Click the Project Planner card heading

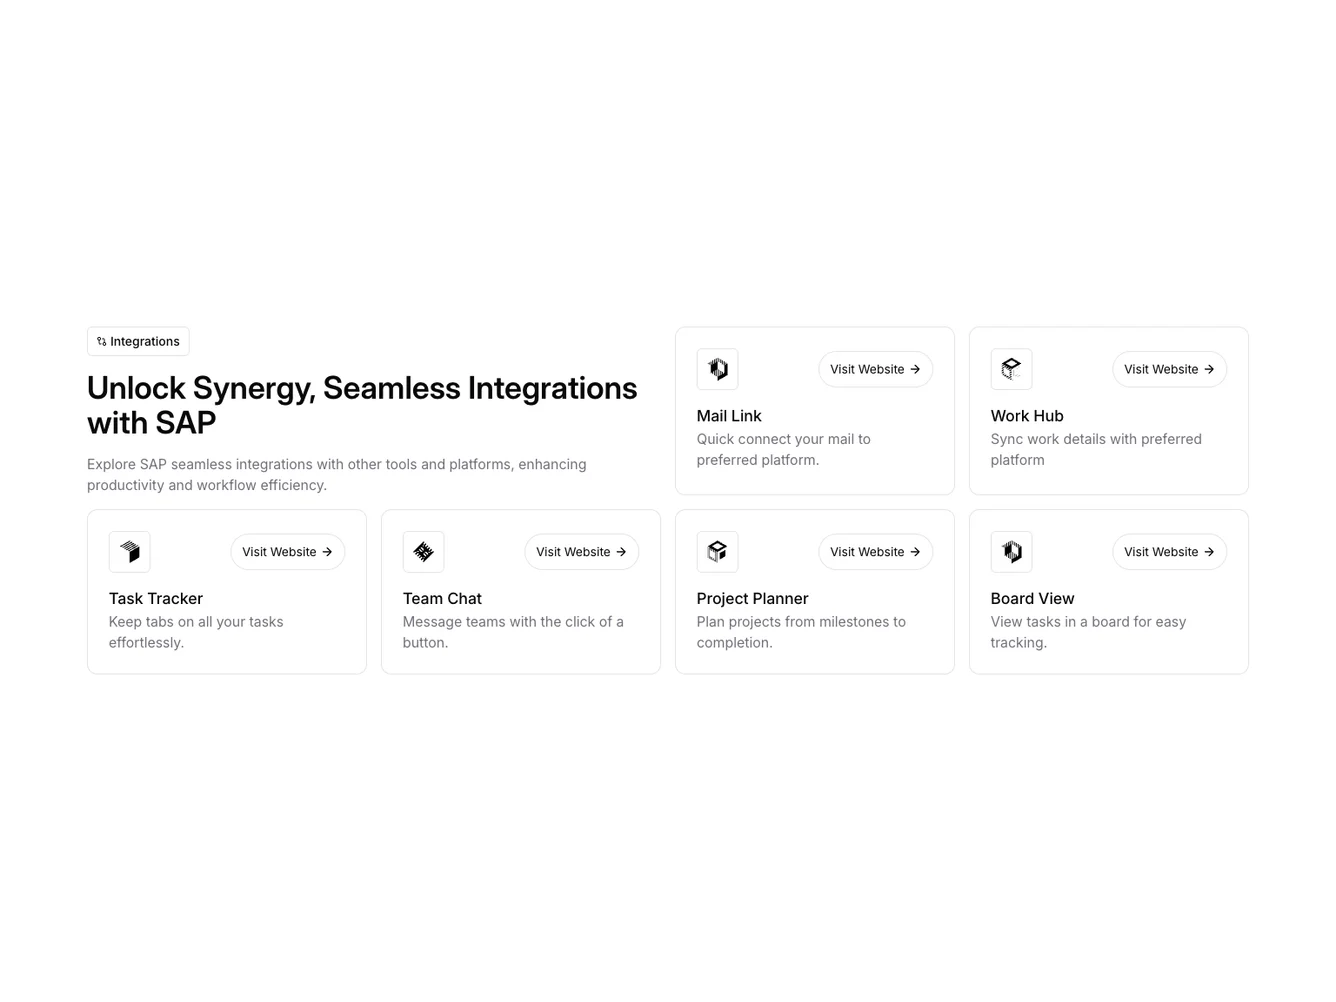pos(752,599)
